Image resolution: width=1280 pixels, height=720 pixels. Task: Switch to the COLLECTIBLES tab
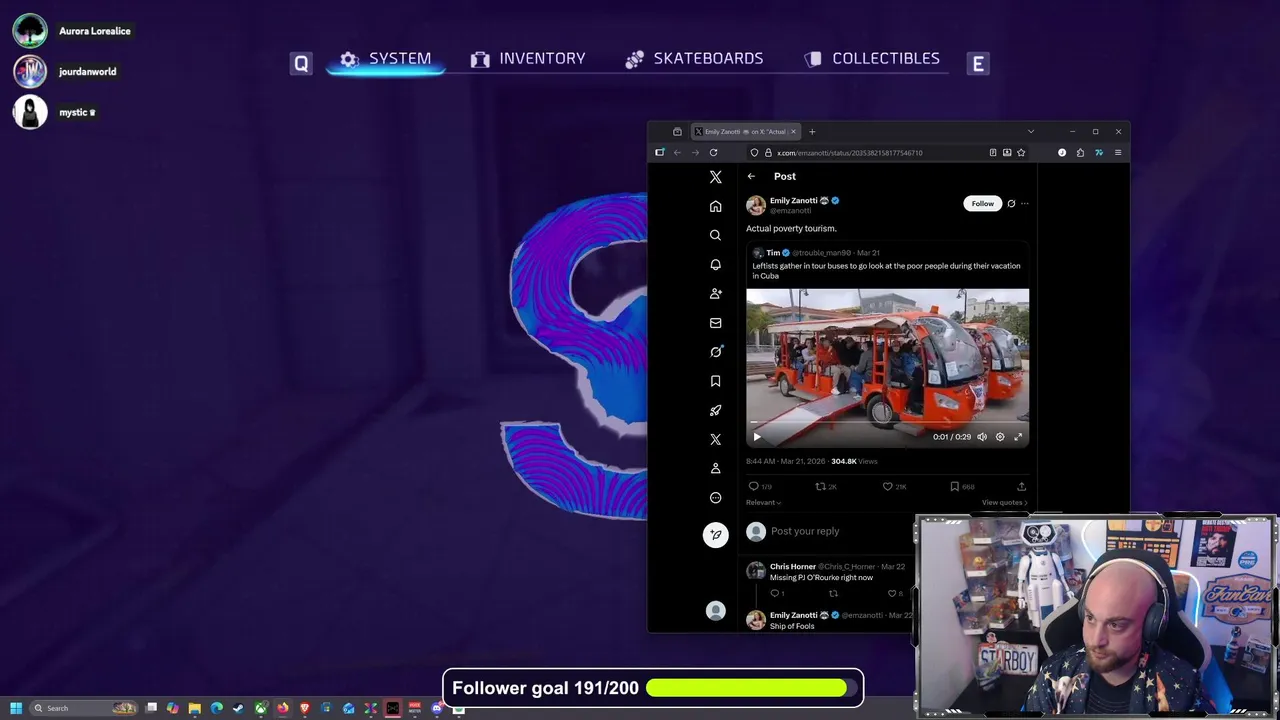point(872,59)
